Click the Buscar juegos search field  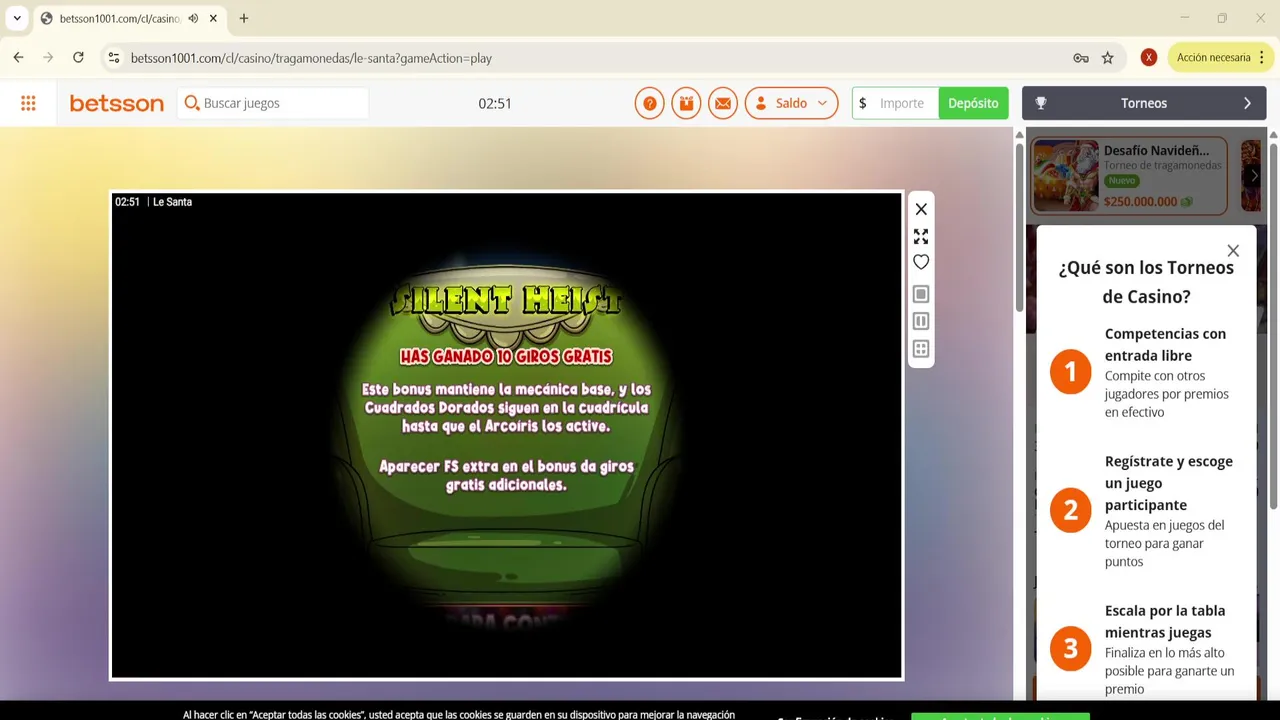pos(273,103)
